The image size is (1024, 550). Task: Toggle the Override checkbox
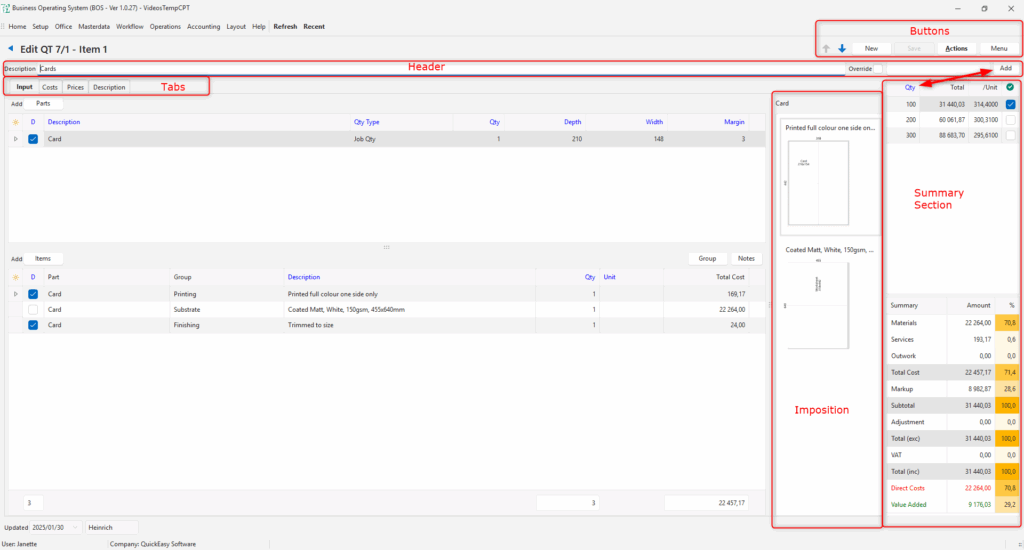pyautogui.click(x=878, y=69)
